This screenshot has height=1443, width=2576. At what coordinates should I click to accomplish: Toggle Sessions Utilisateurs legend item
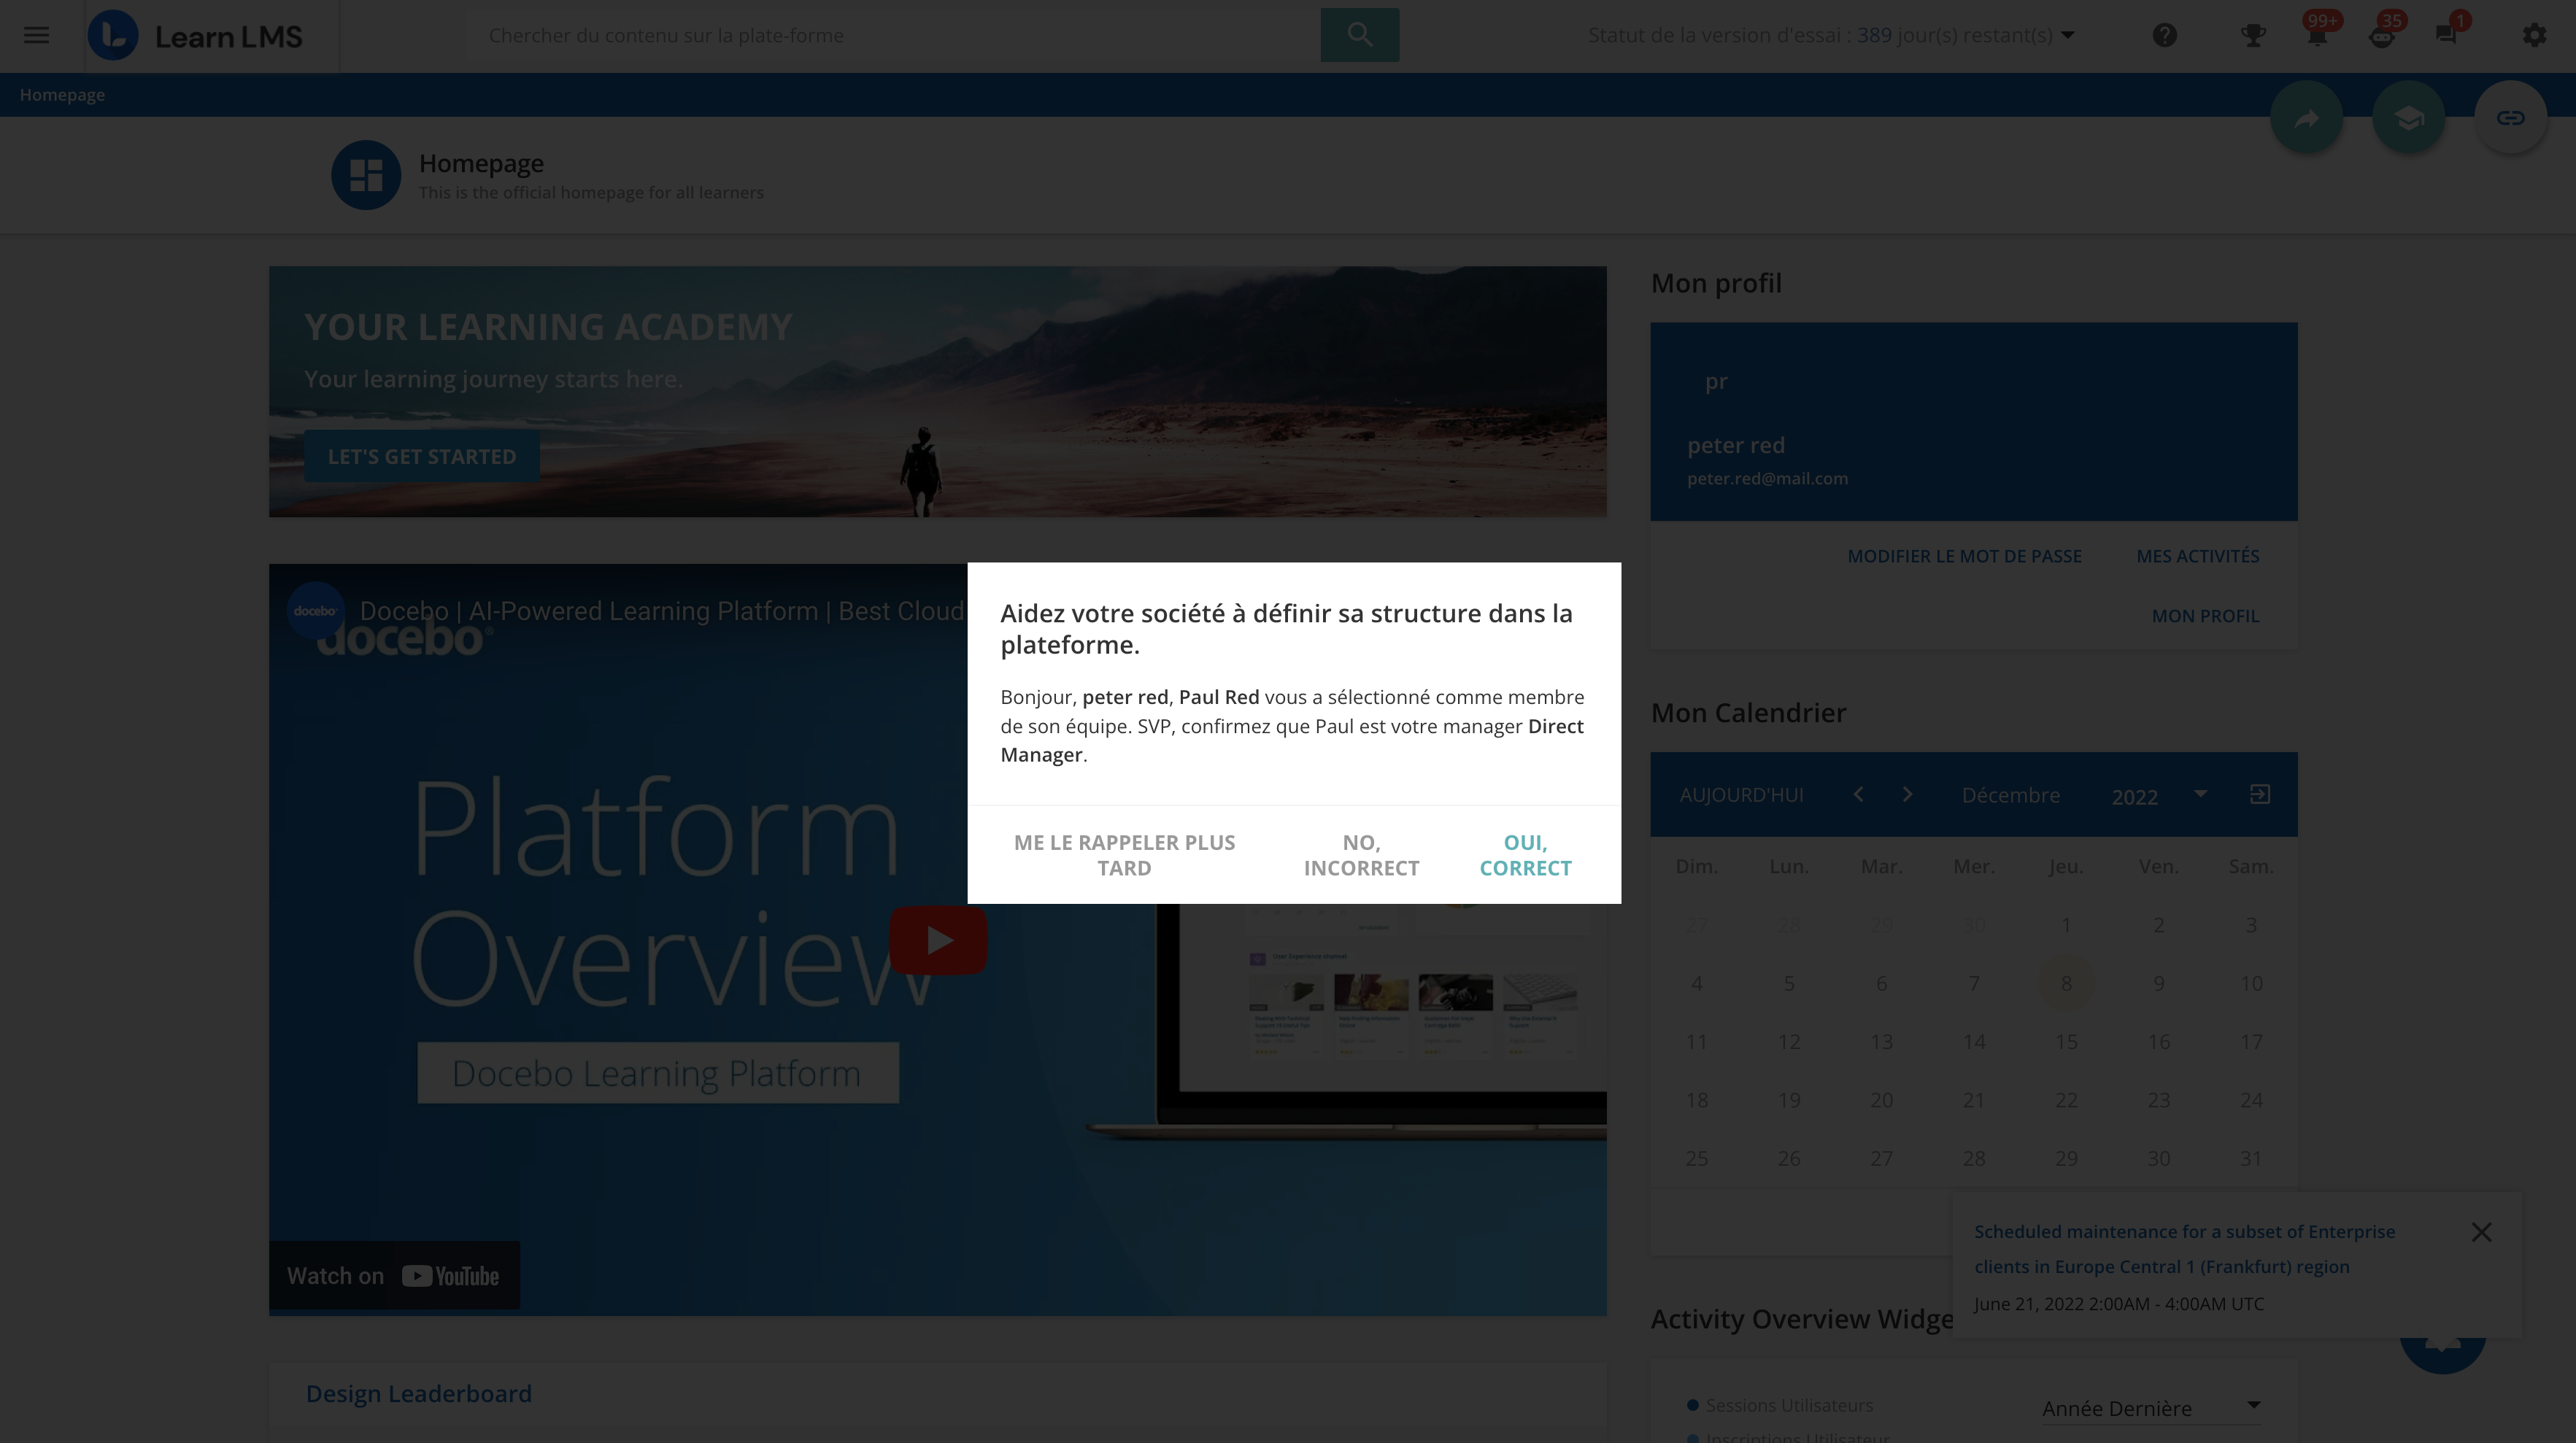point(1780,1405)
